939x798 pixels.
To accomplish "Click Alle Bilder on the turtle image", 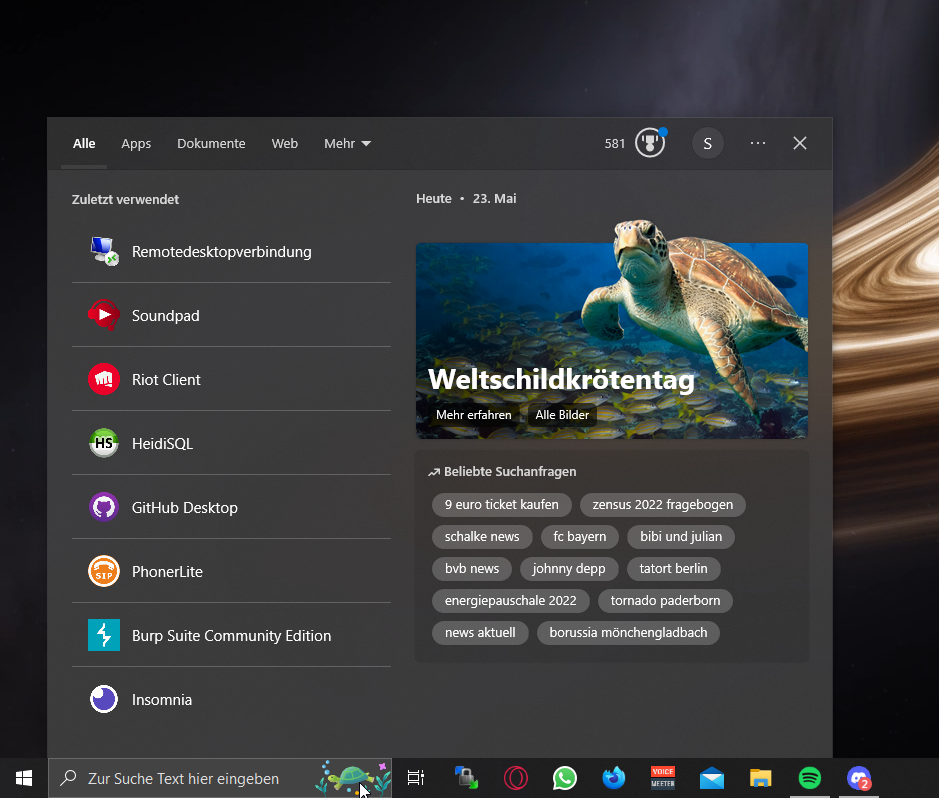I will [562, 415].
